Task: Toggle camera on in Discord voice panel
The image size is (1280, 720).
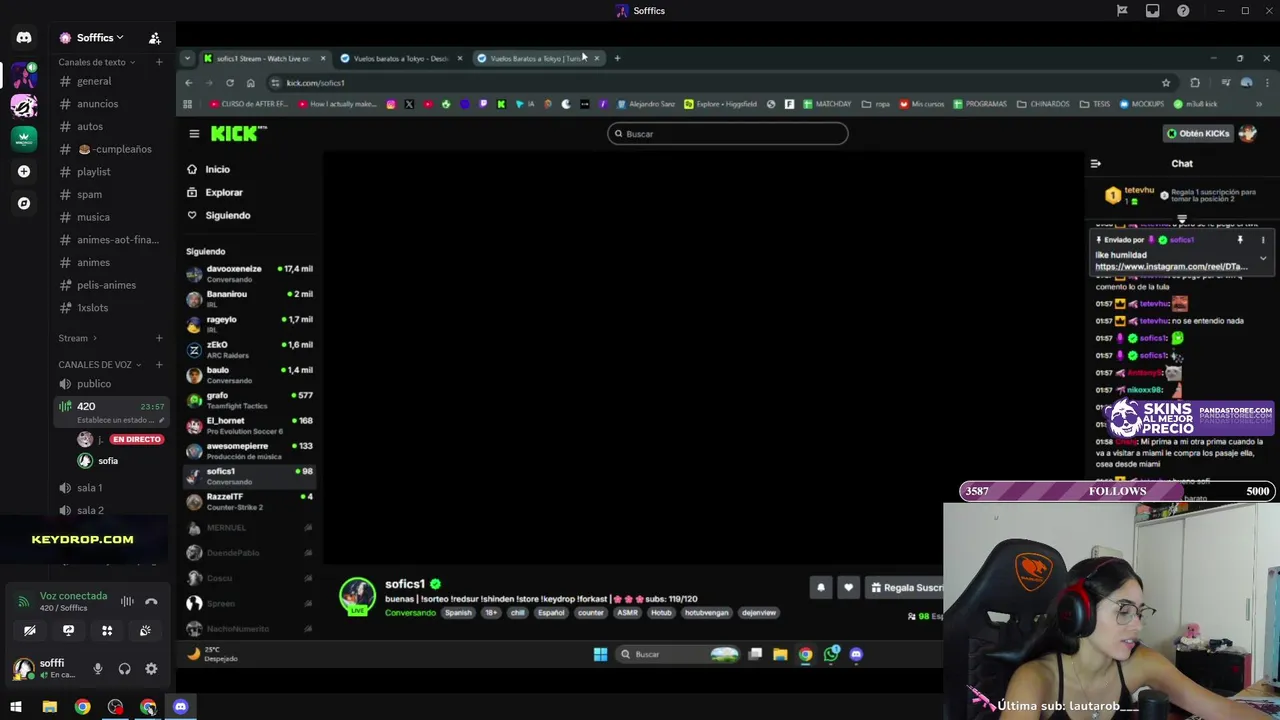Action: point(30,631)
